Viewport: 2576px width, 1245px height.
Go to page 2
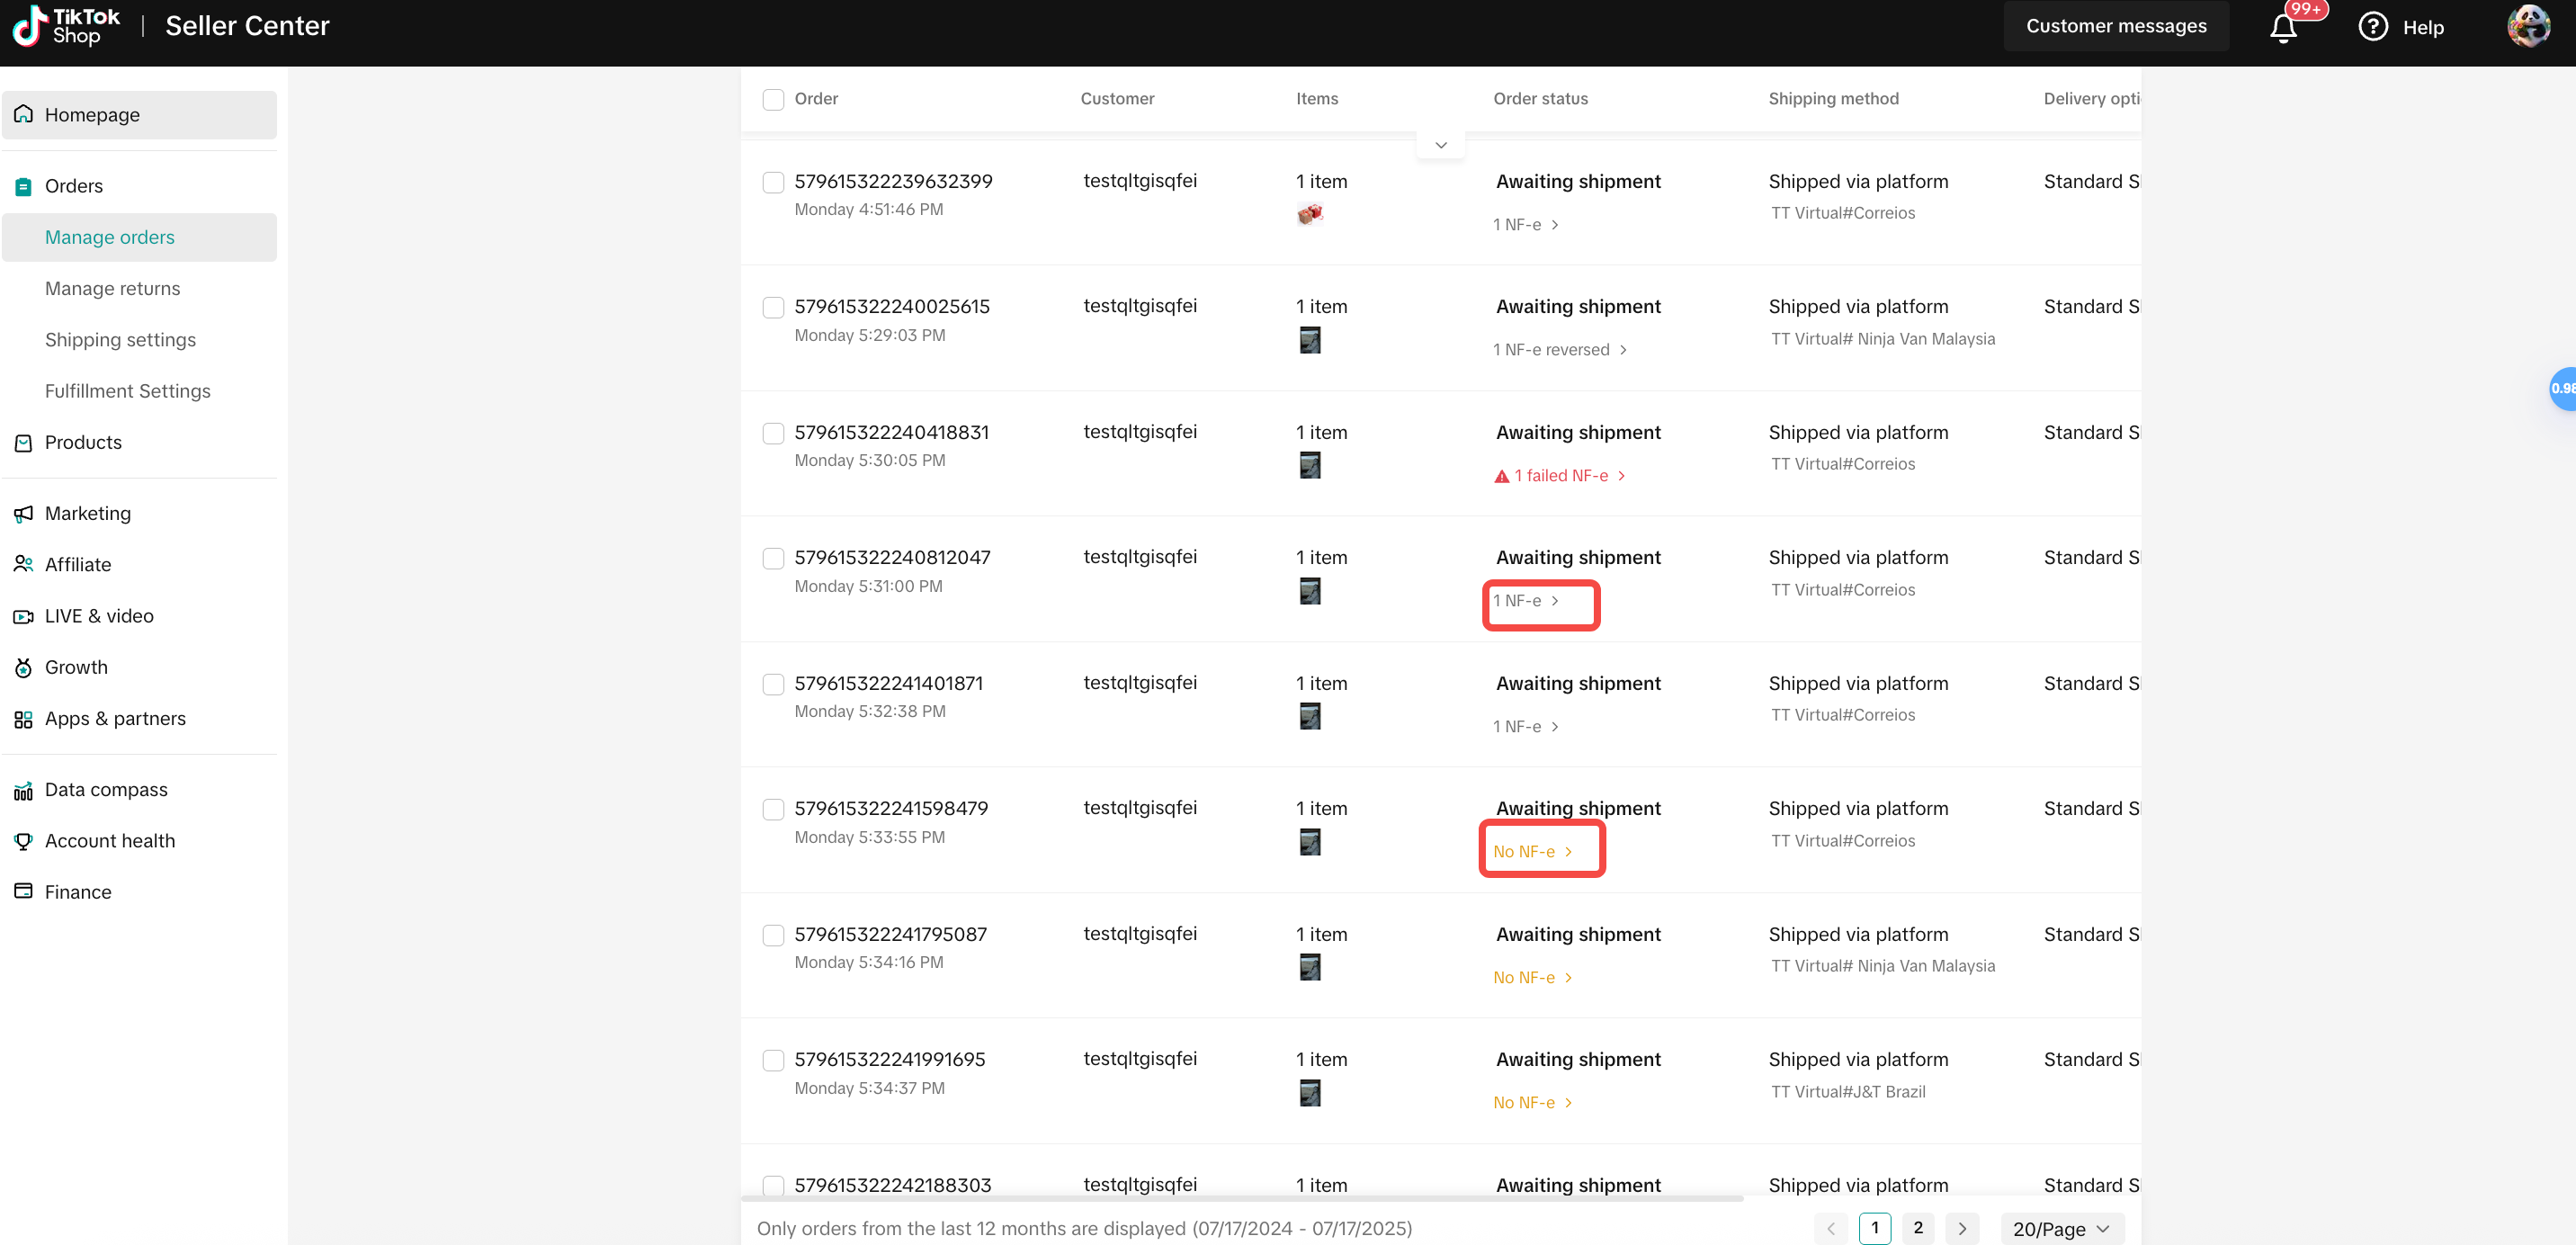(x=1918, y=1228)
